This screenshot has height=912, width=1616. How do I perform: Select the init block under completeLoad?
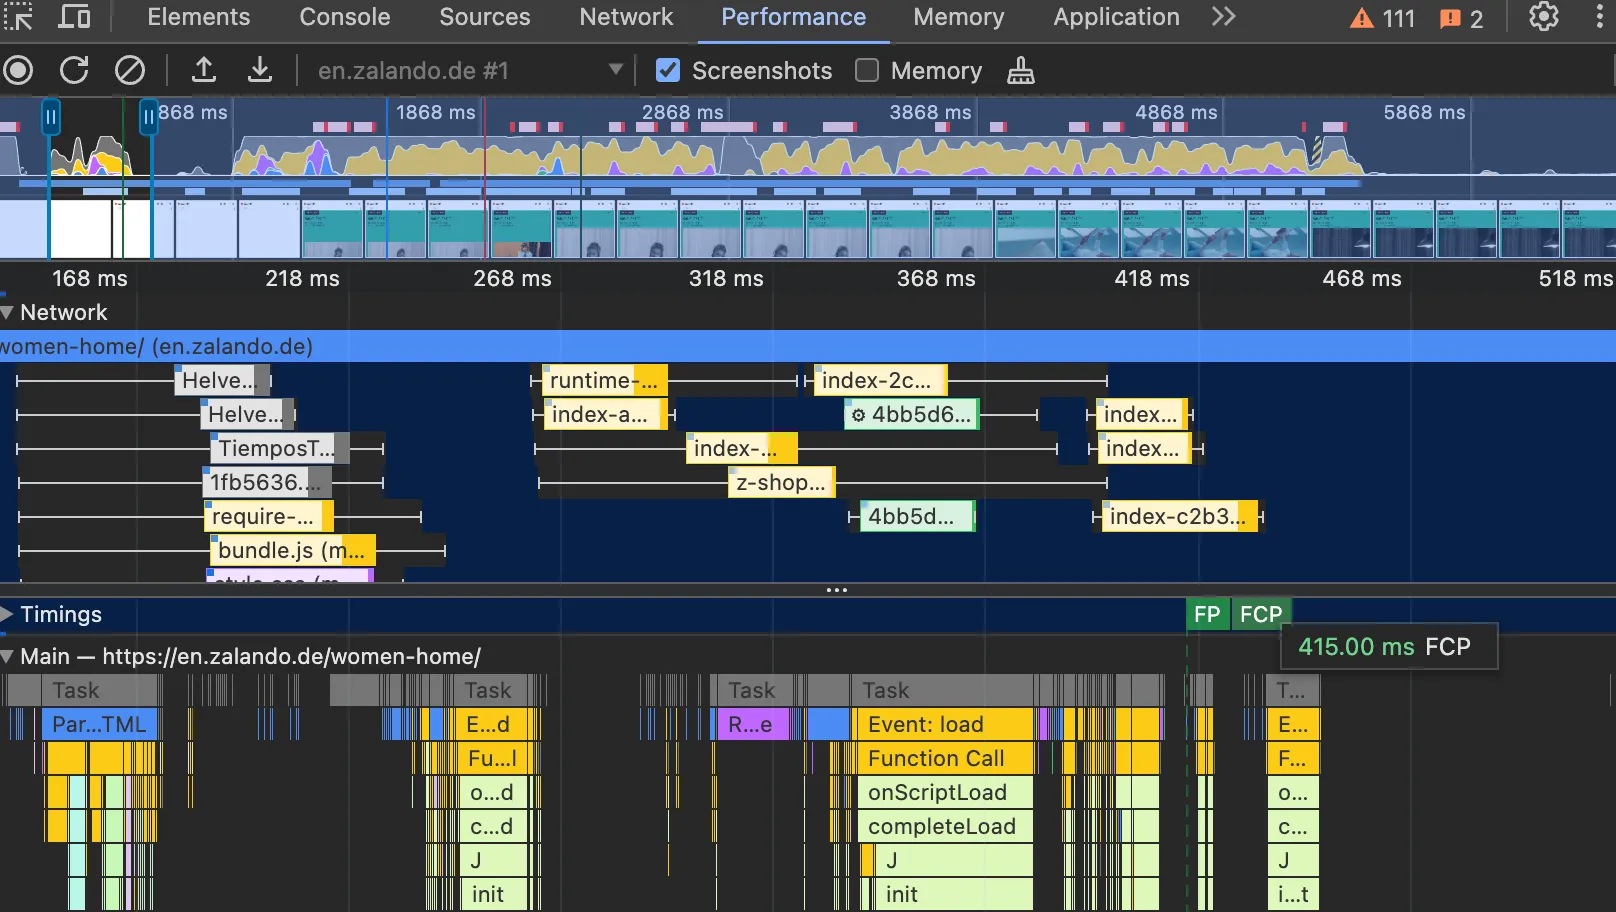tap(955, 894)
